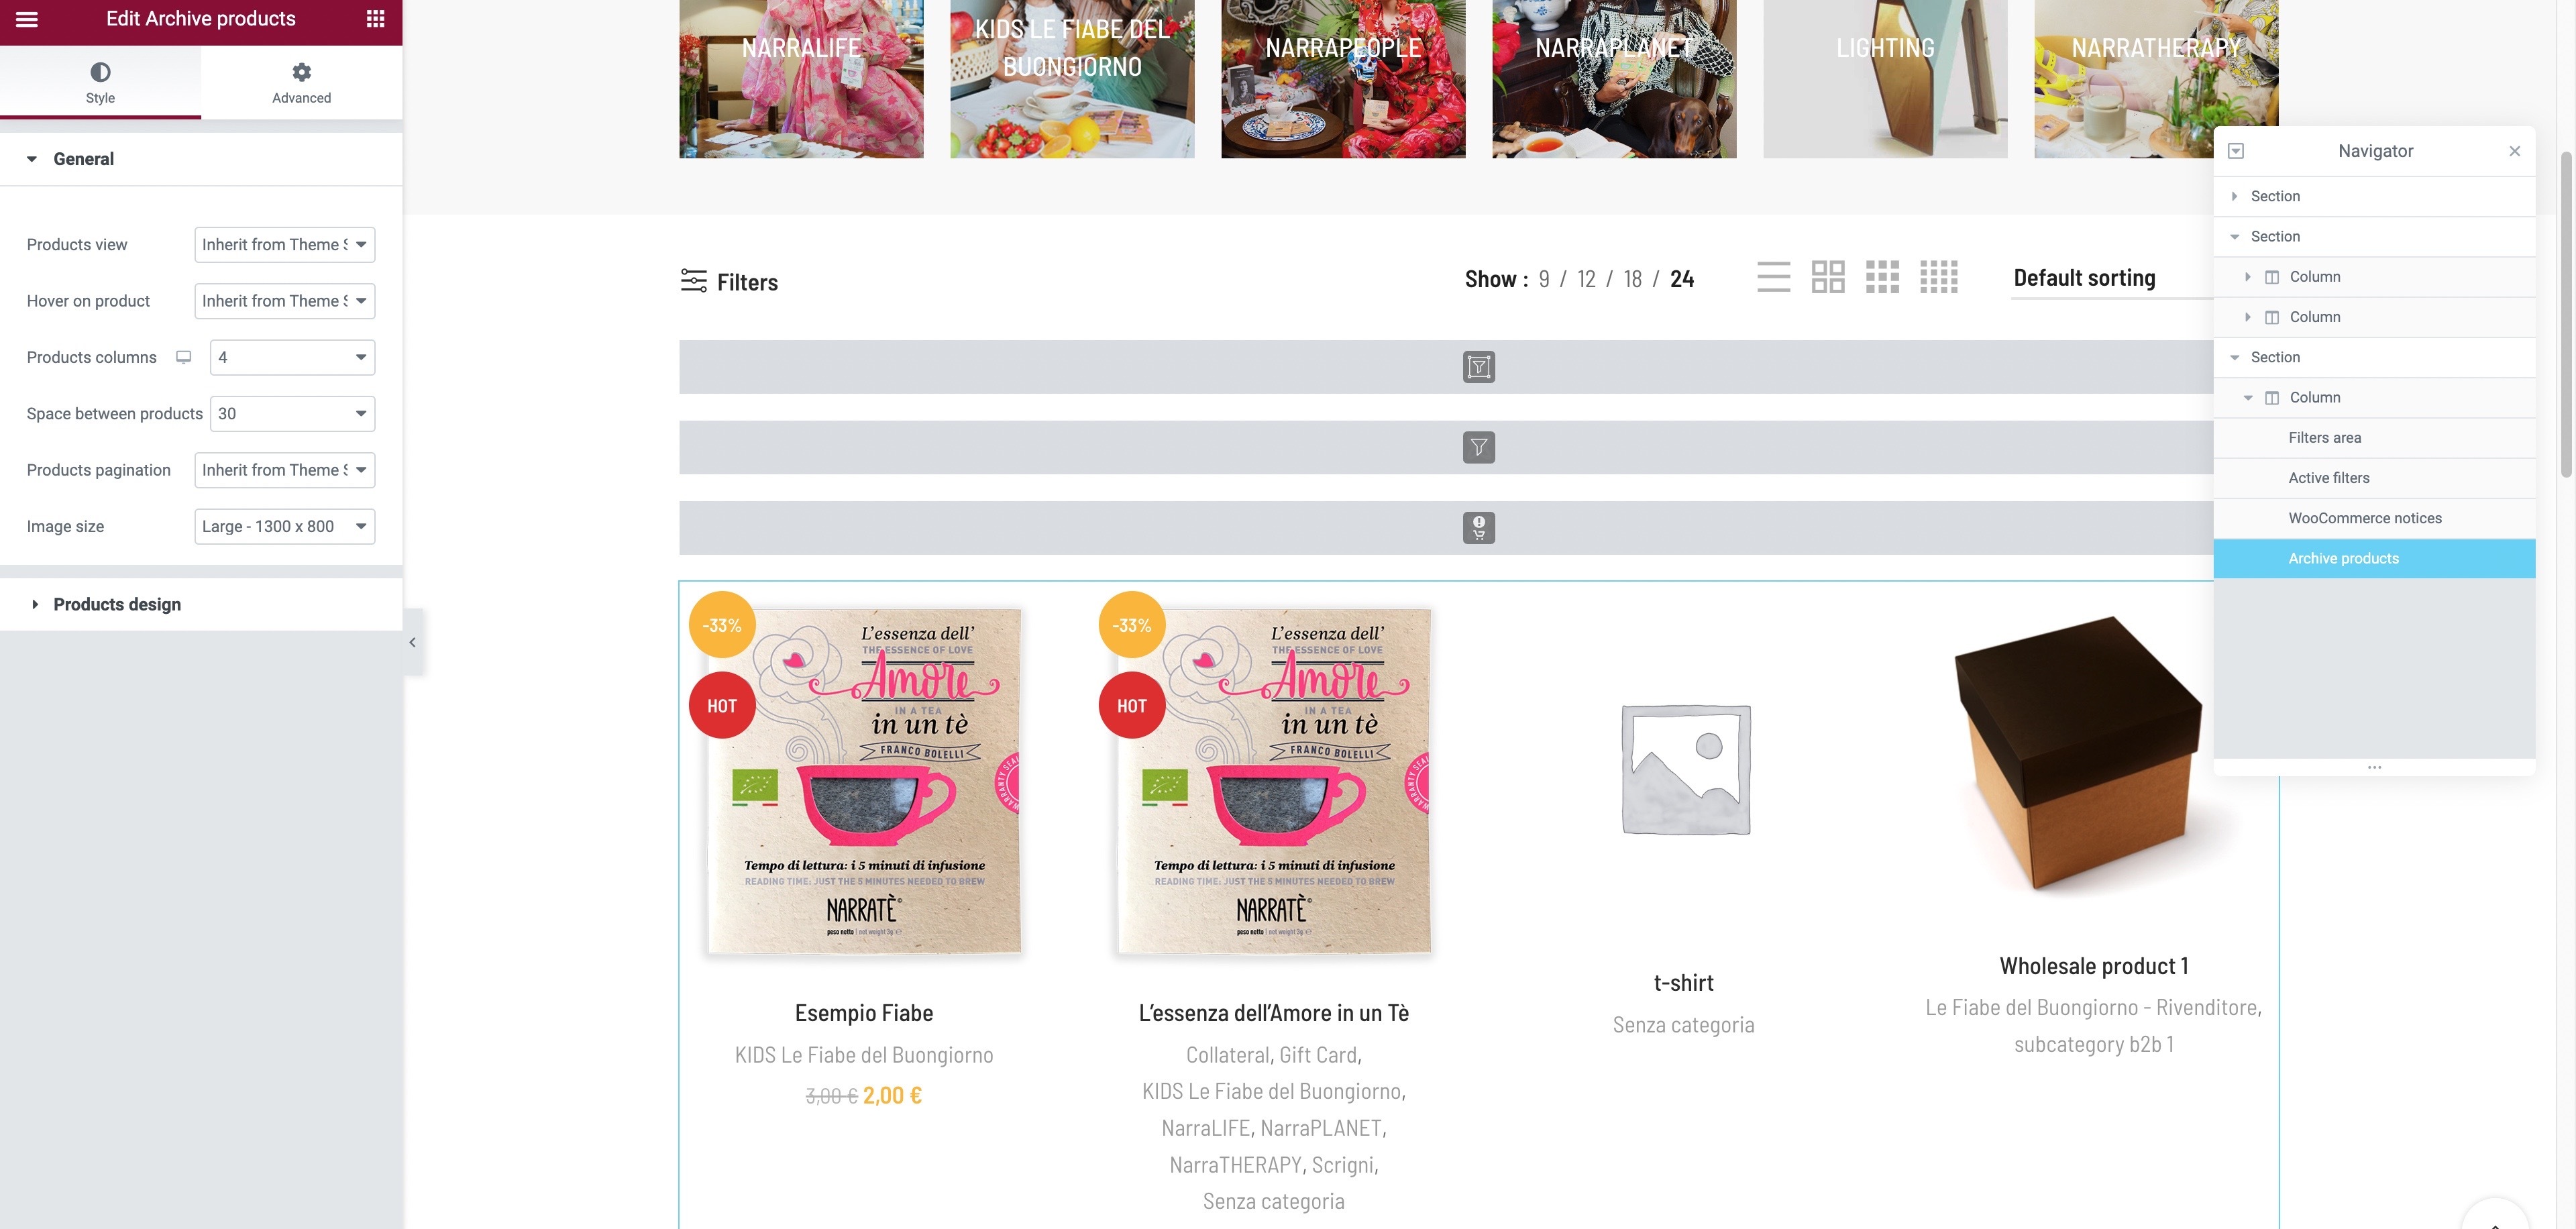Image resolution: width=2576 pixels, height=1229 pixels.
Task: Click the responsive device icon beside Products columns
Action: 183,357
